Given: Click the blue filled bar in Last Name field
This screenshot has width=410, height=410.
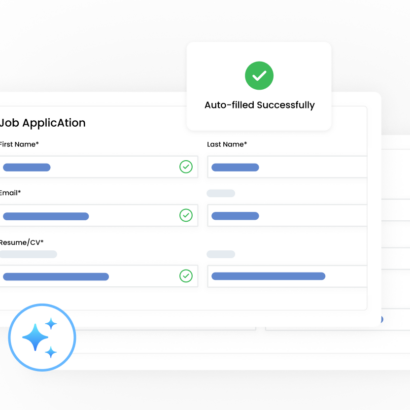Looking at the screenshot, I should tap(235, 167).
